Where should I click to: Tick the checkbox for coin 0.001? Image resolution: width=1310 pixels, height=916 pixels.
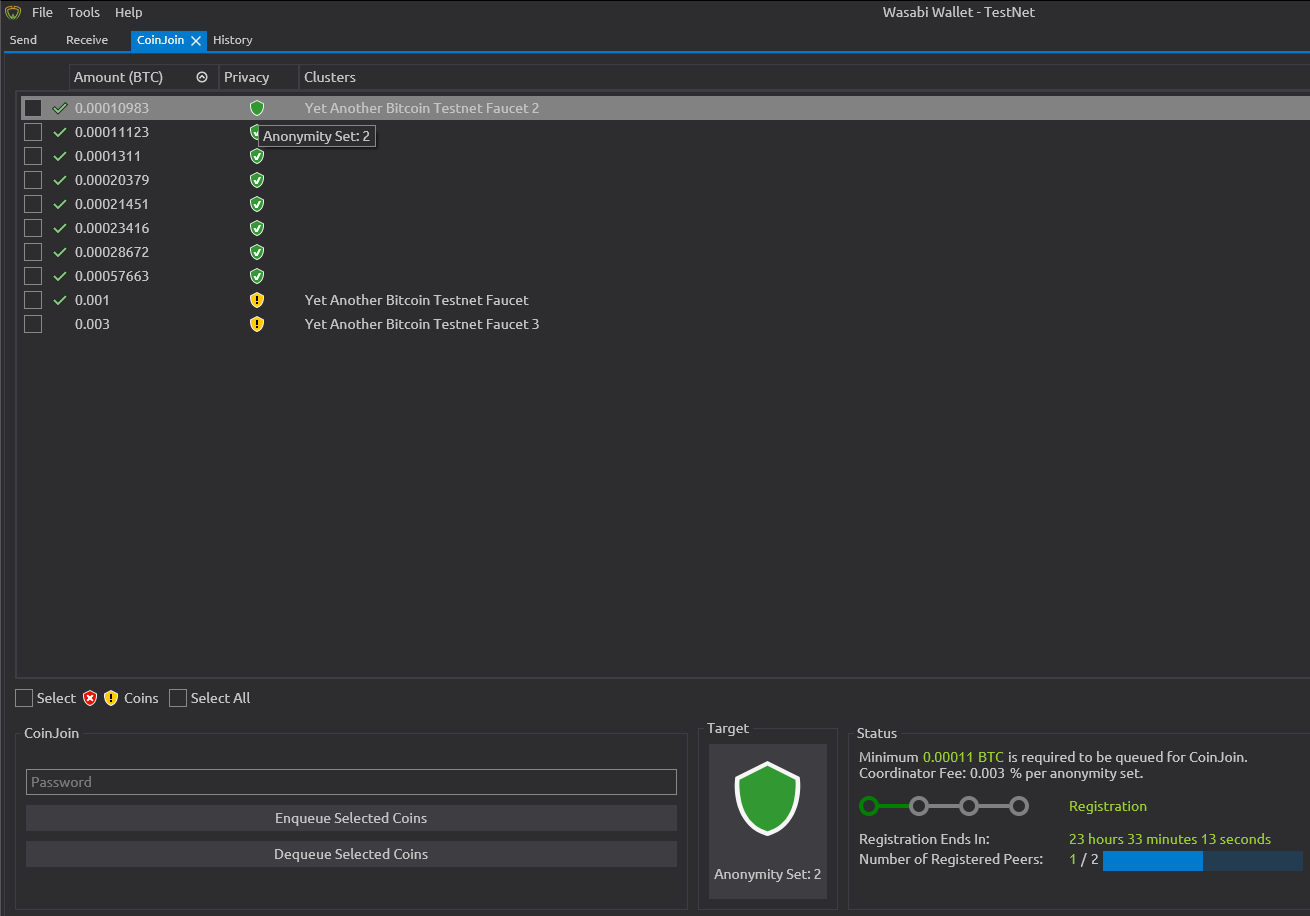(33, 300)
